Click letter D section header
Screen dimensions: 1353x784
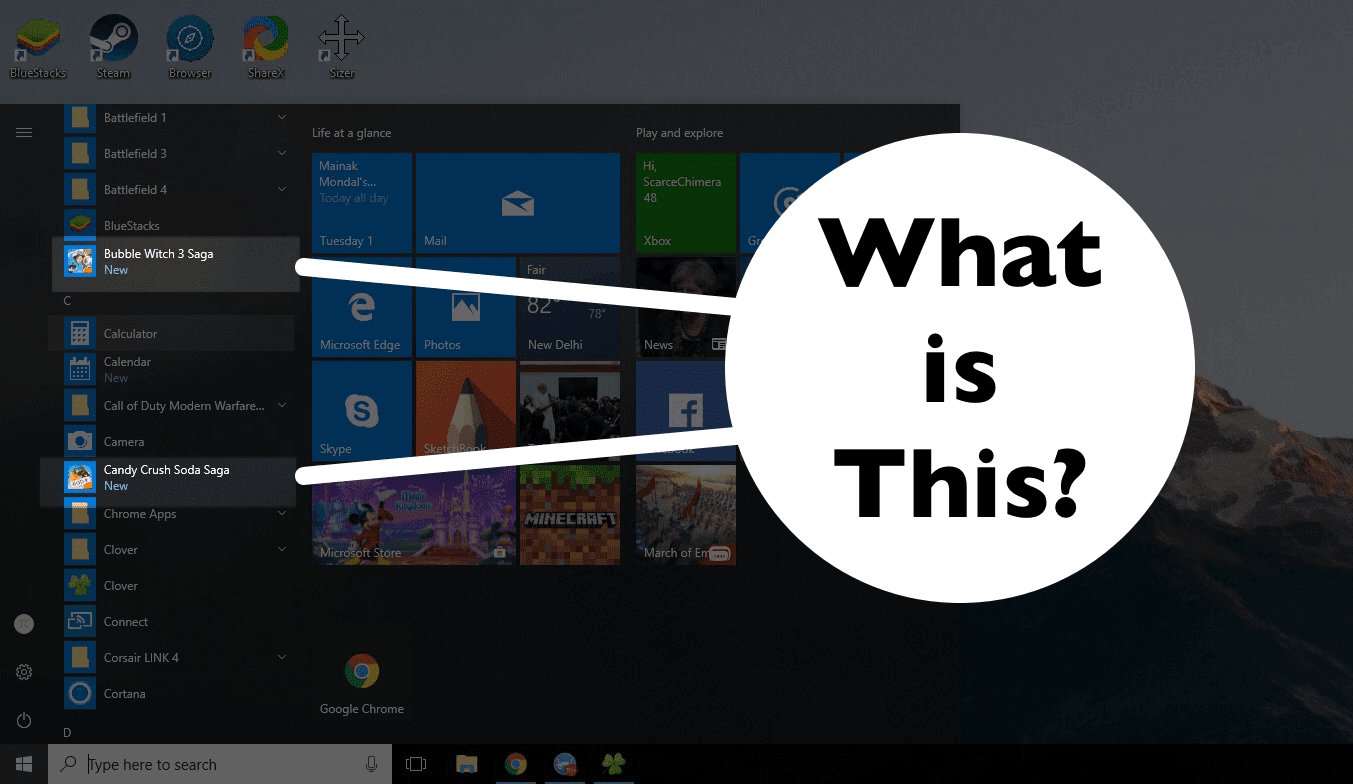68,733
